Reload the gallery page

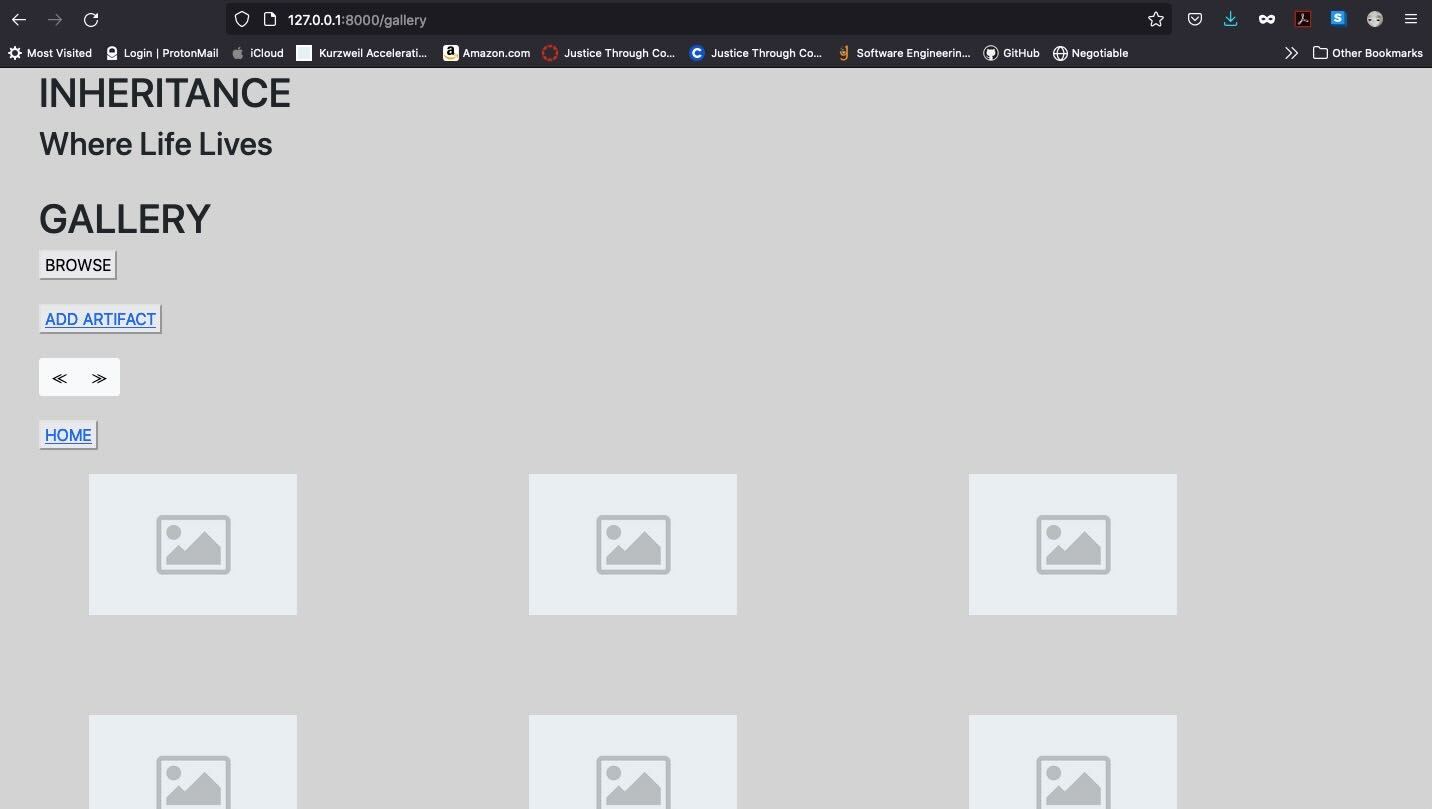[x=91, y=20]
